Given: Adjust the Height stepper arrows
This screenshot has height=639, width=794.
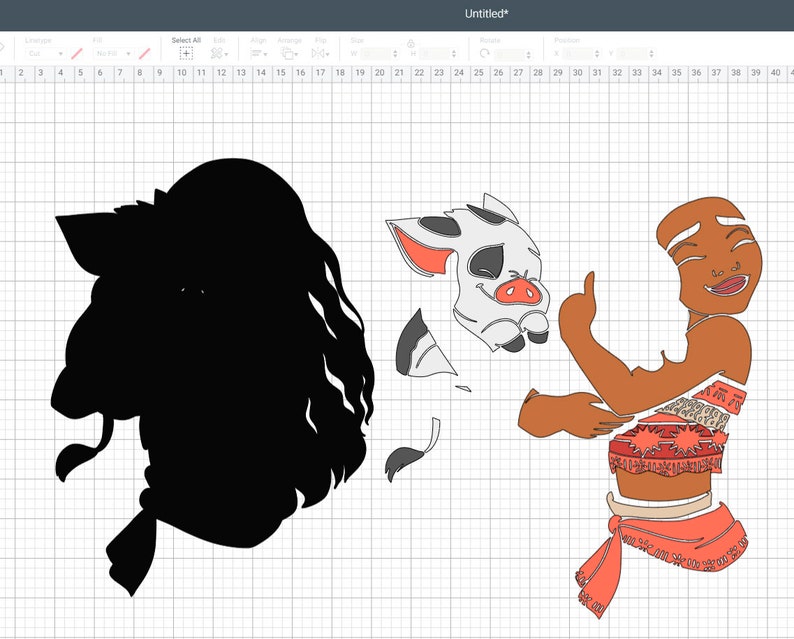Looking at the screenshot, I should pyautogui.click(x=454, y=53).
